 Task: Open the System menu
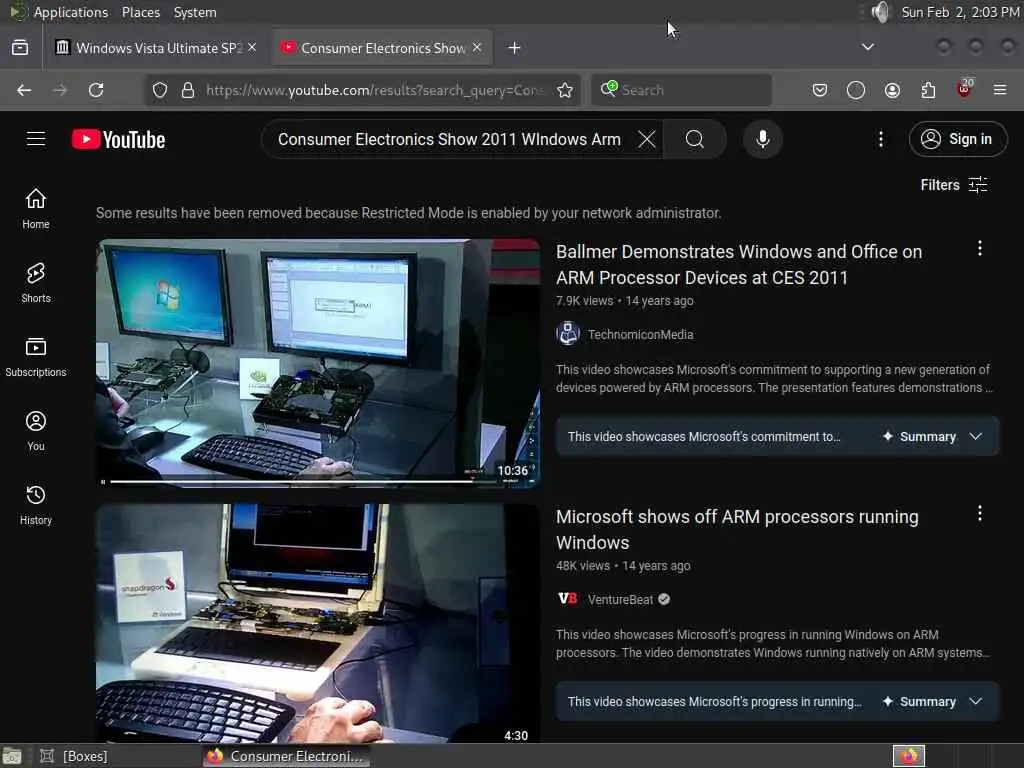click(195, 12)
